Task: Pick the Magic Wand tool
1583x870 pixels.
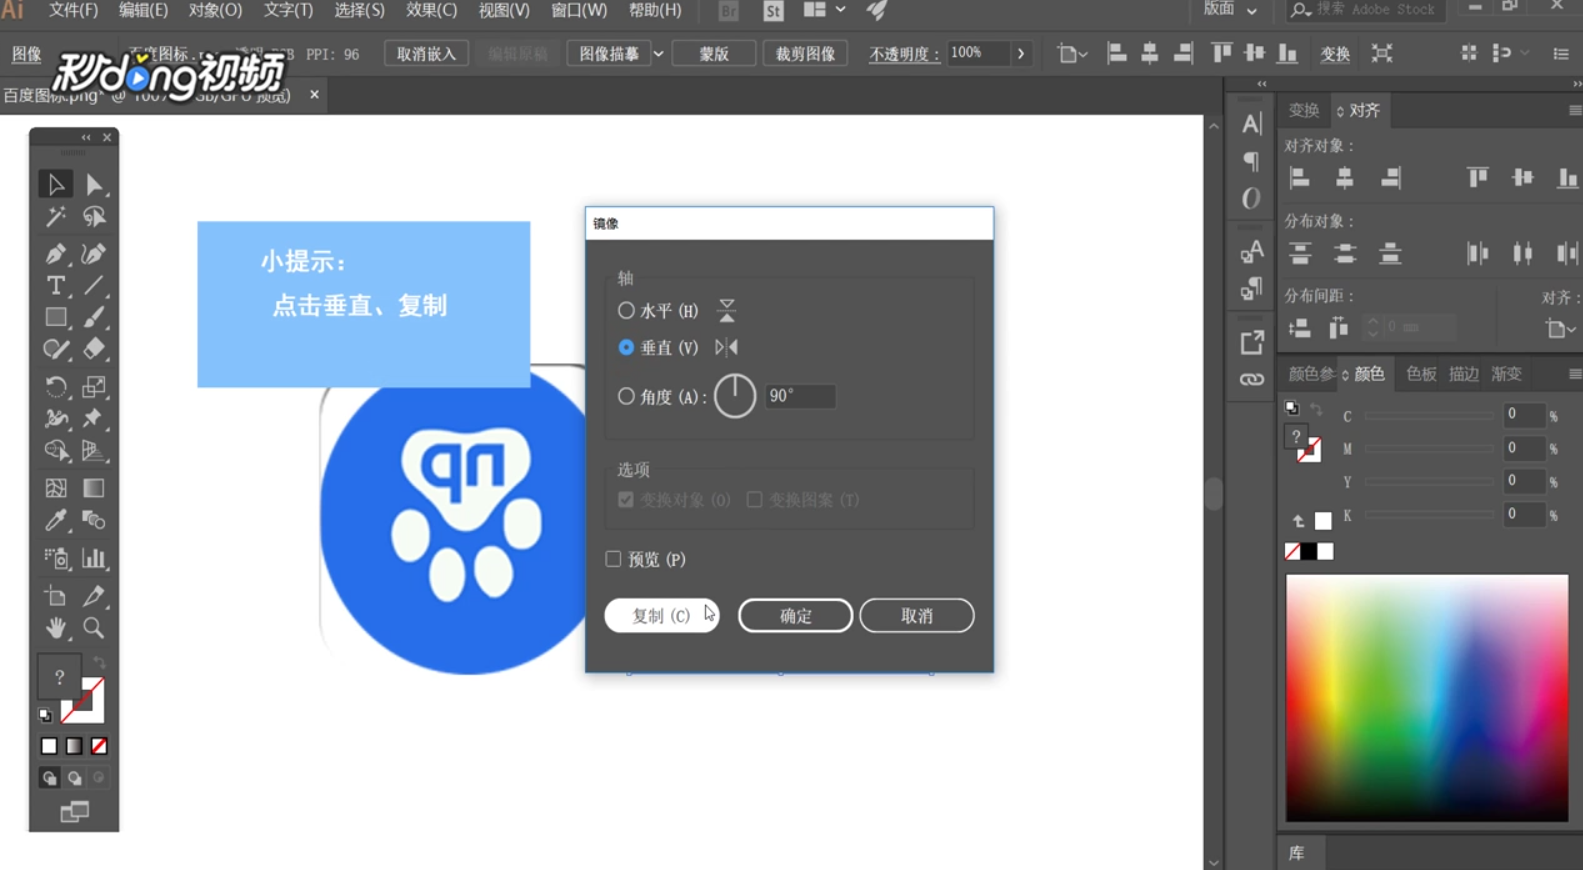Action: [56, 217]
